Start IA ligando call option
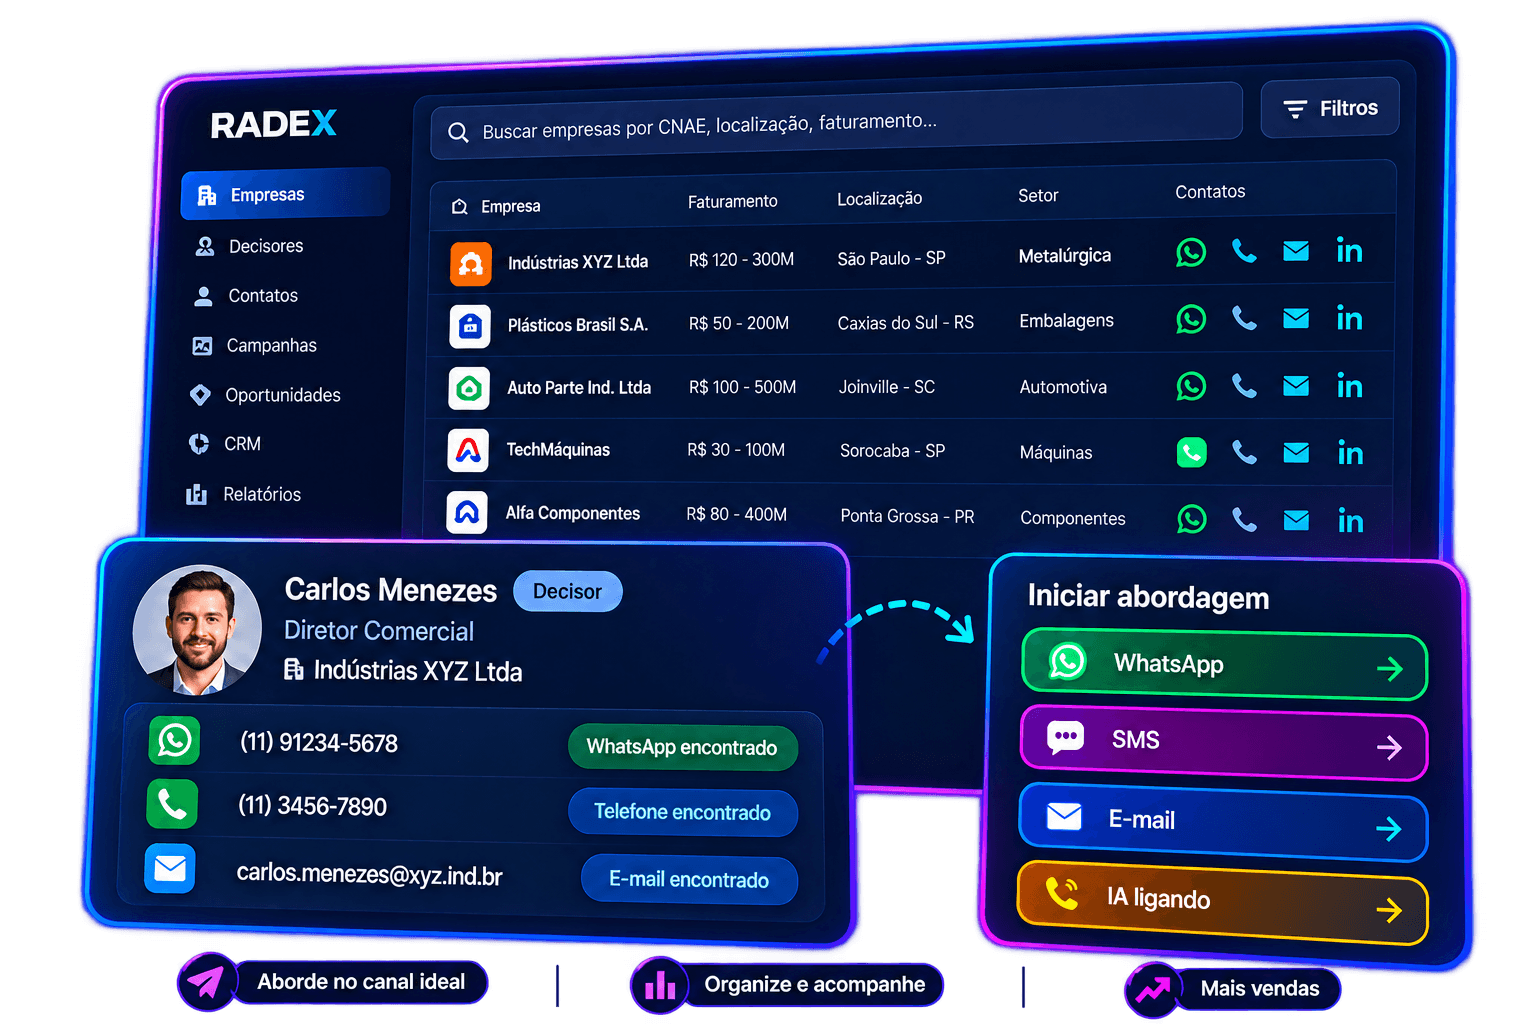1536x1024 pixels. click(x=1222, y=903)
